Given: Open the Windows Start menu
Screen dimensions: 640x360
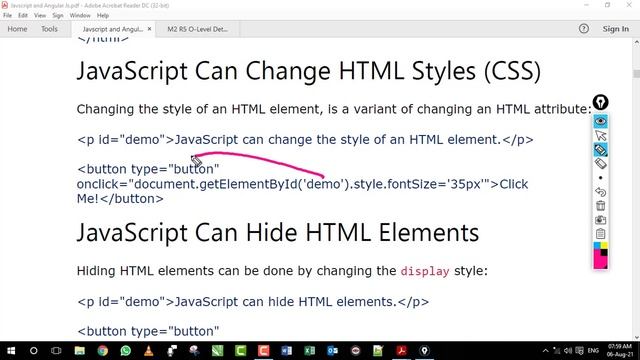Looking at the screenshot, I should [11, 351].
